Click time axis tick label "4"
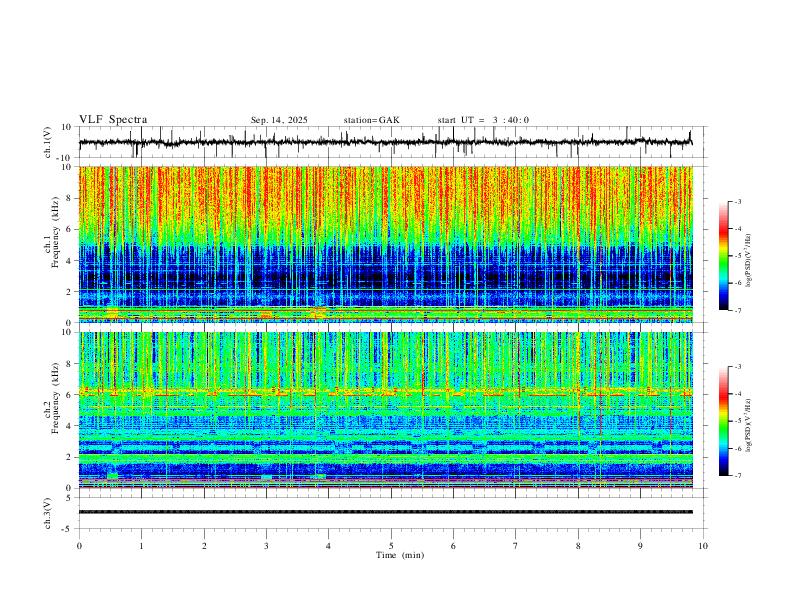Viewport: 792px width, 612px height. pos(328,546)
